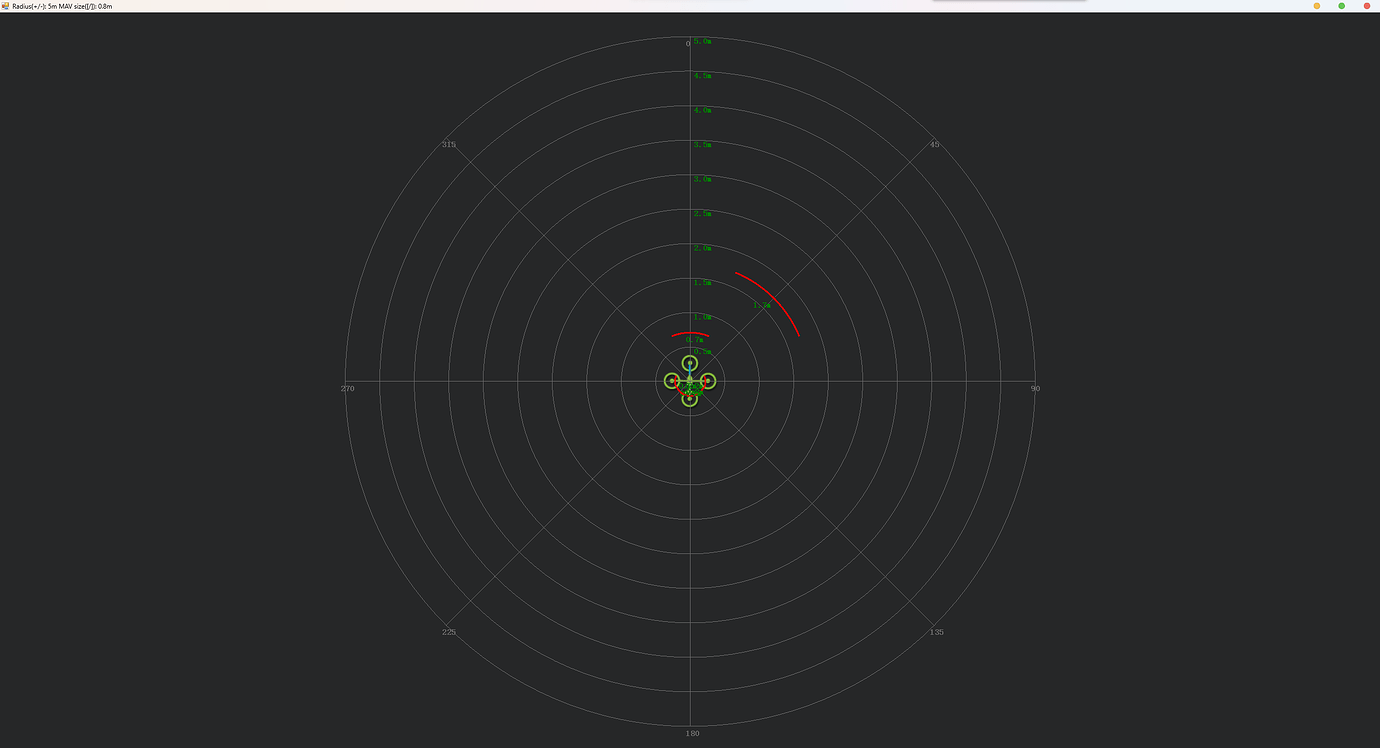This screenshot has height=748, width=1380.
Task: Click the 0.5m innermost range label
Action: pyautogui.click(x=702, y=351)
